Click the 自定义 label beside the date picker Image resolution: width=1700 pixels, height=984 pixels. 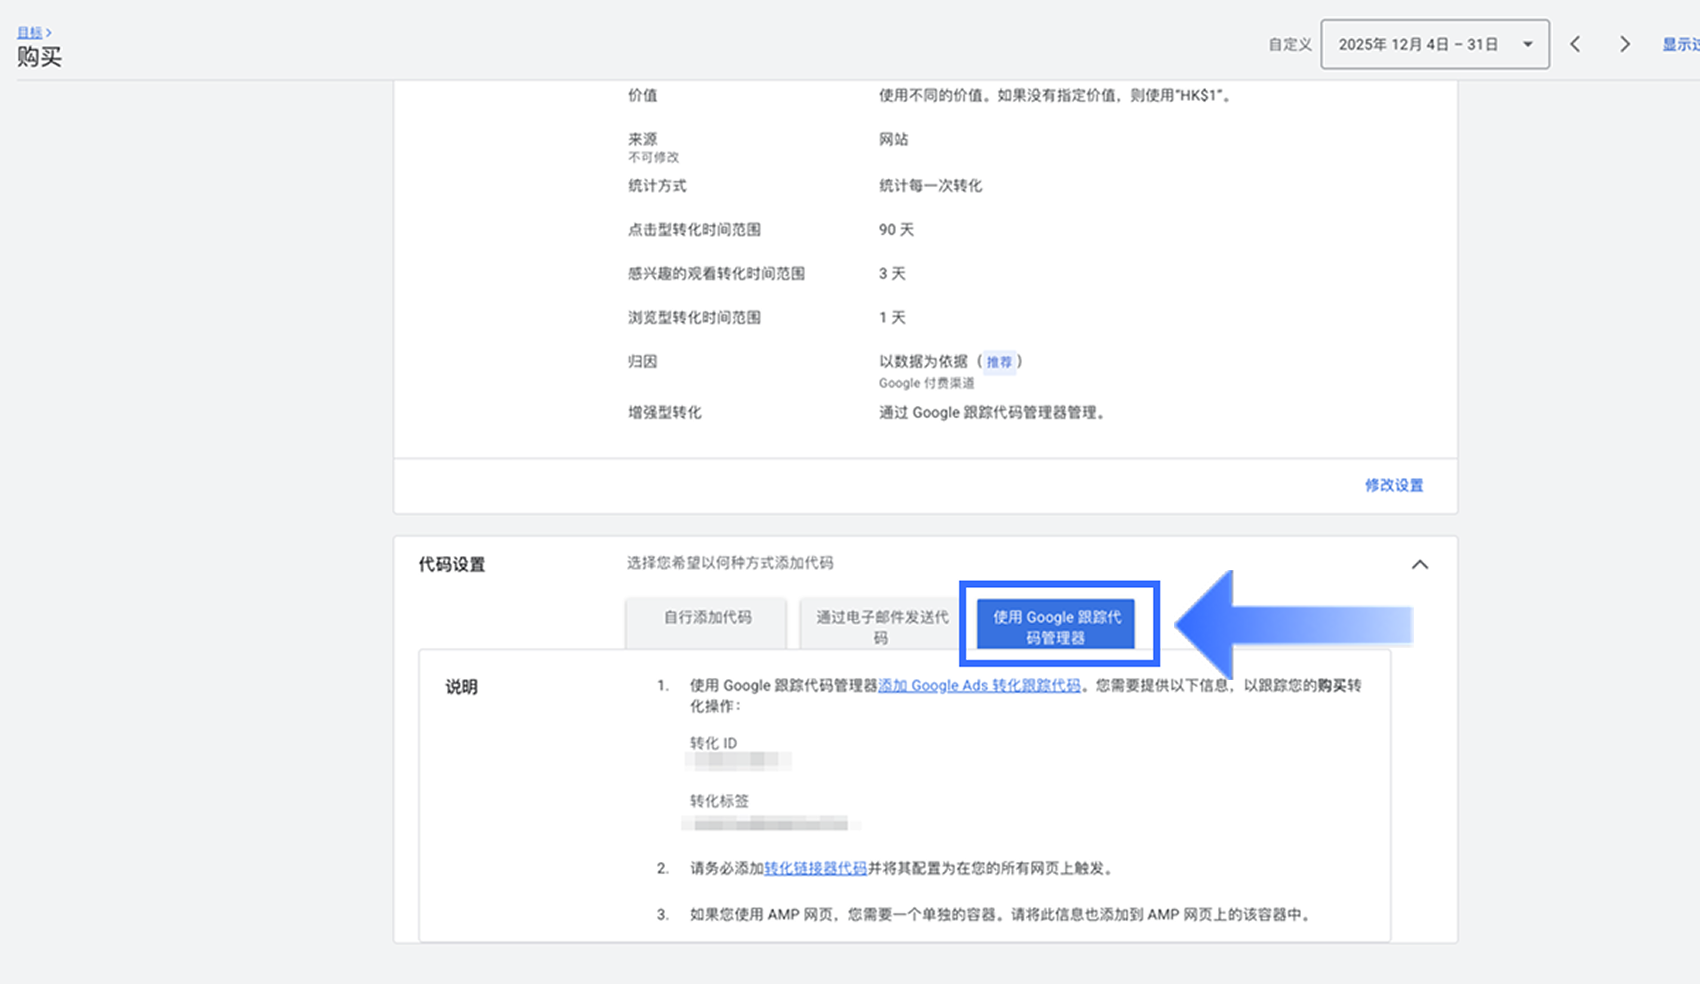pos(1289,45)
